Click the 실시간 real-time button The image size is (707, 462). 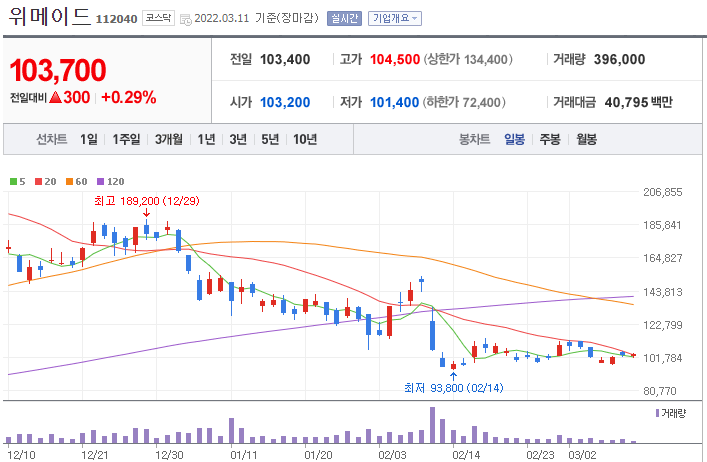[344, 18]
